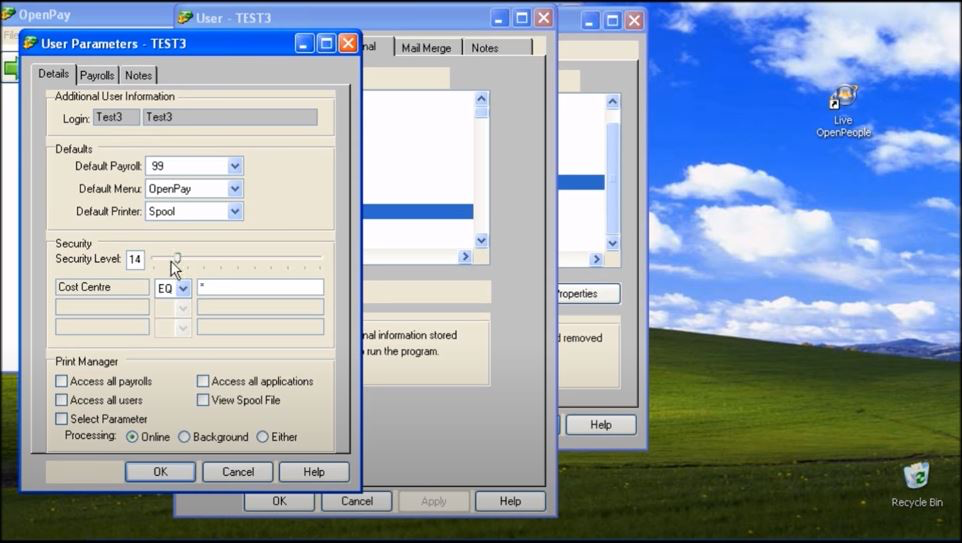Click the Cost Centre value field
962x543 pixels.
click(x=260, y=287)
